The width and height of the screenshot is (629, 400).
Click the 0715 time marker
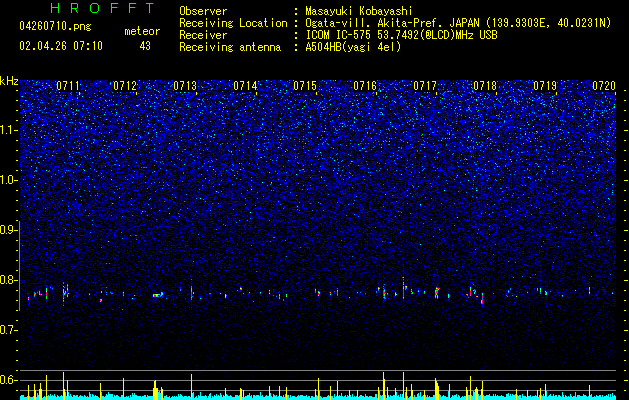(305, 86)
